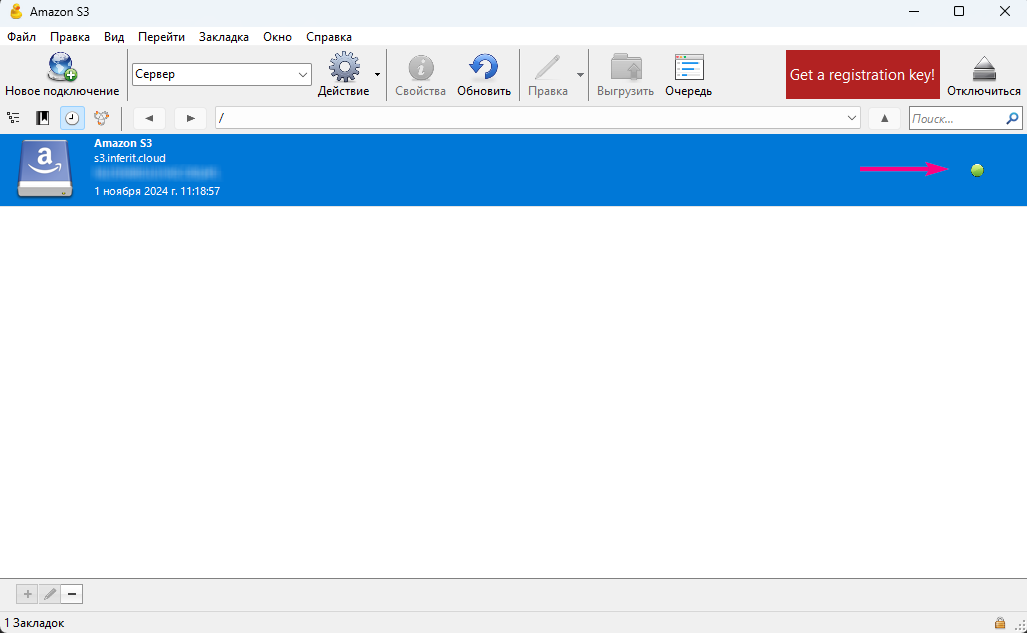
Task: Open the Действие gear menu
Action: 343,74
